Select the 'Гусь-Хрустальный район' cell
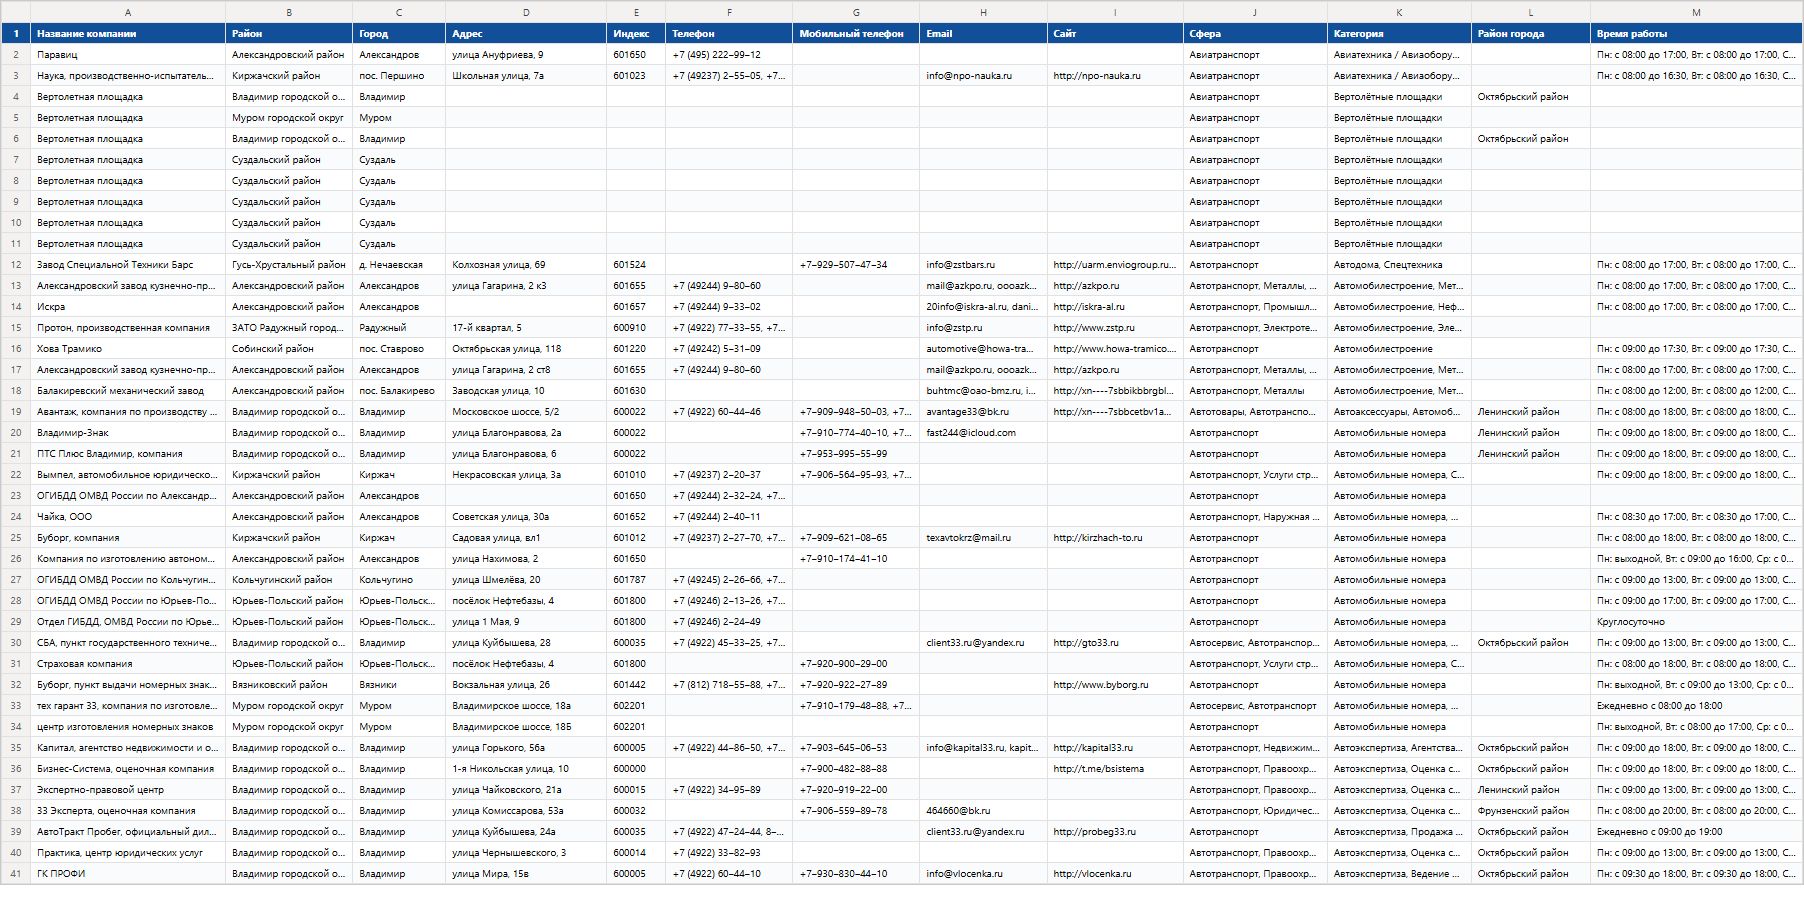 pyautogui.click(x=289, y=265)
